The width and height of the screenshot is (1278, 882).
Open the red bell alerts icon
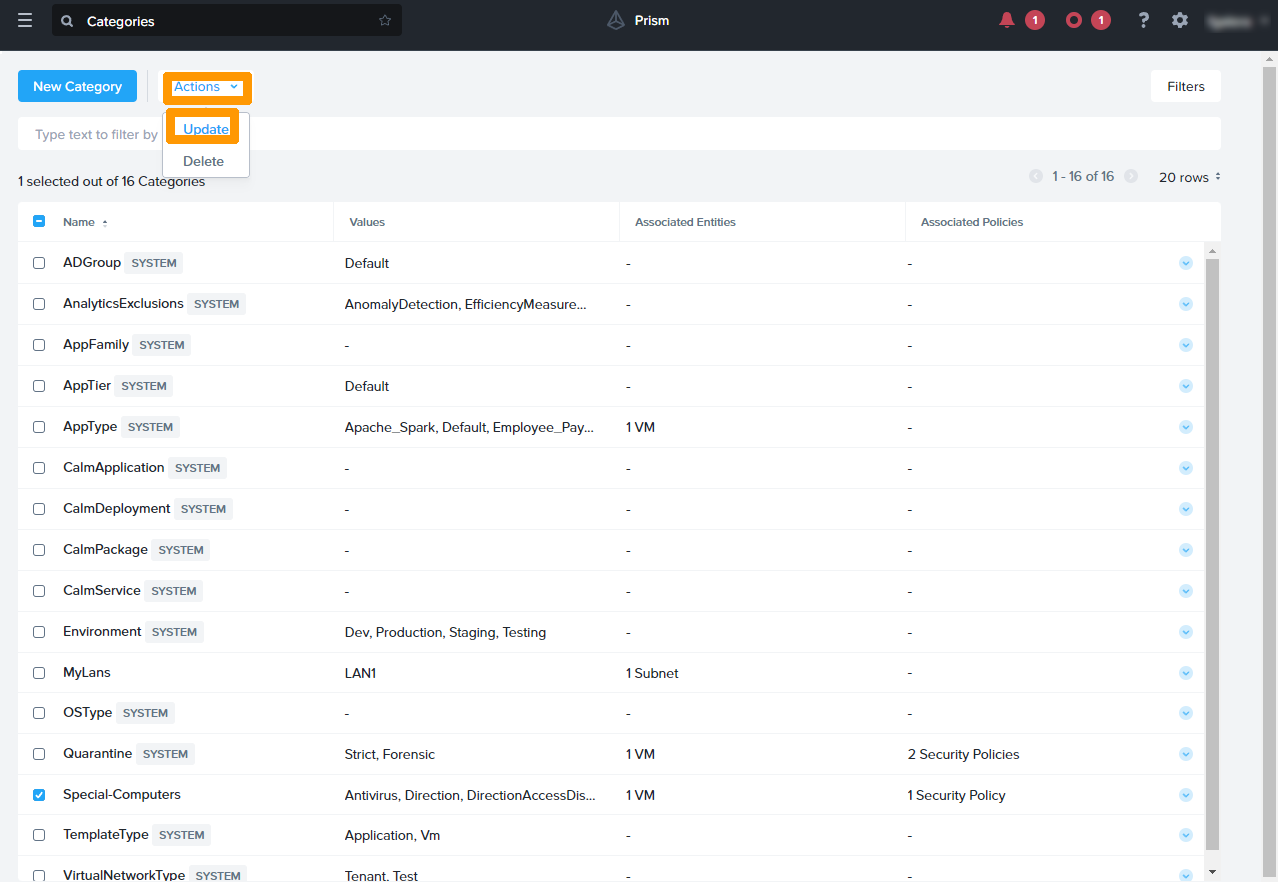(1007, 20)
